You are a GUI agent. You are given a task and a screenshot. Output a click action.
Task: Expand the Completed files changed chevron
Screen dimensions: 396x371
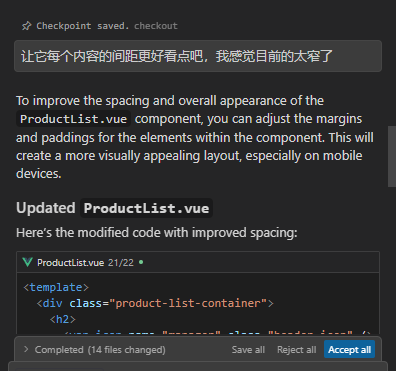click(26, 349)
